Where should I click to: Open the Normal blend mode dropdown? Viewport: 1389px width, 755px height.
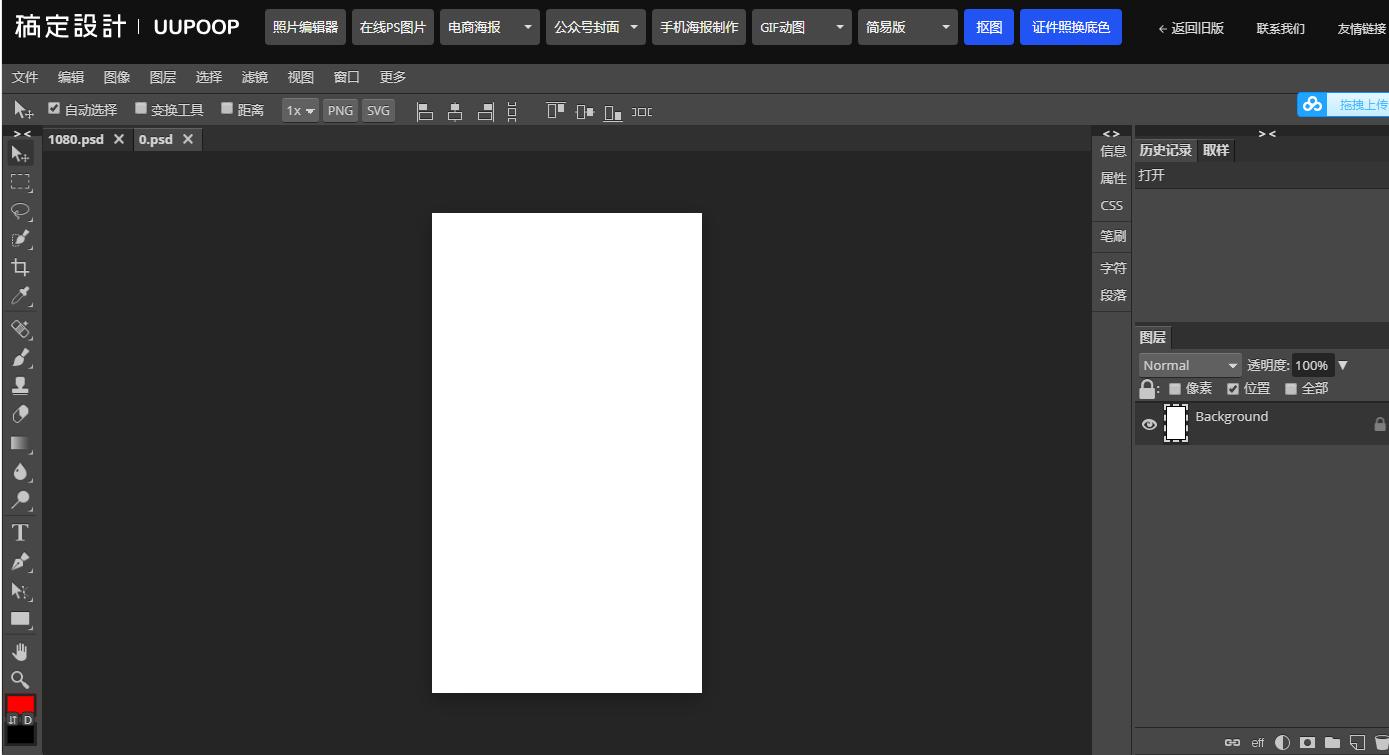(x=1189, y=365)
